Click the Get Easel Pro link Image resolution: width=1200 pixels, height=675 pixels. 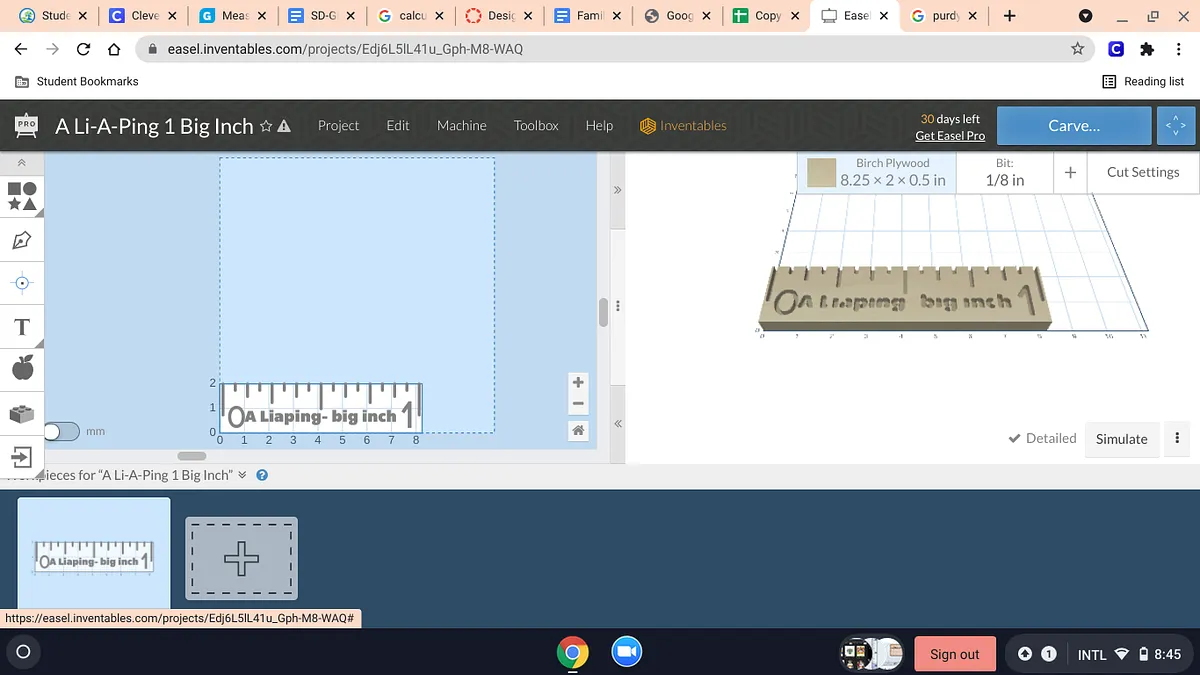click(949, 135)
